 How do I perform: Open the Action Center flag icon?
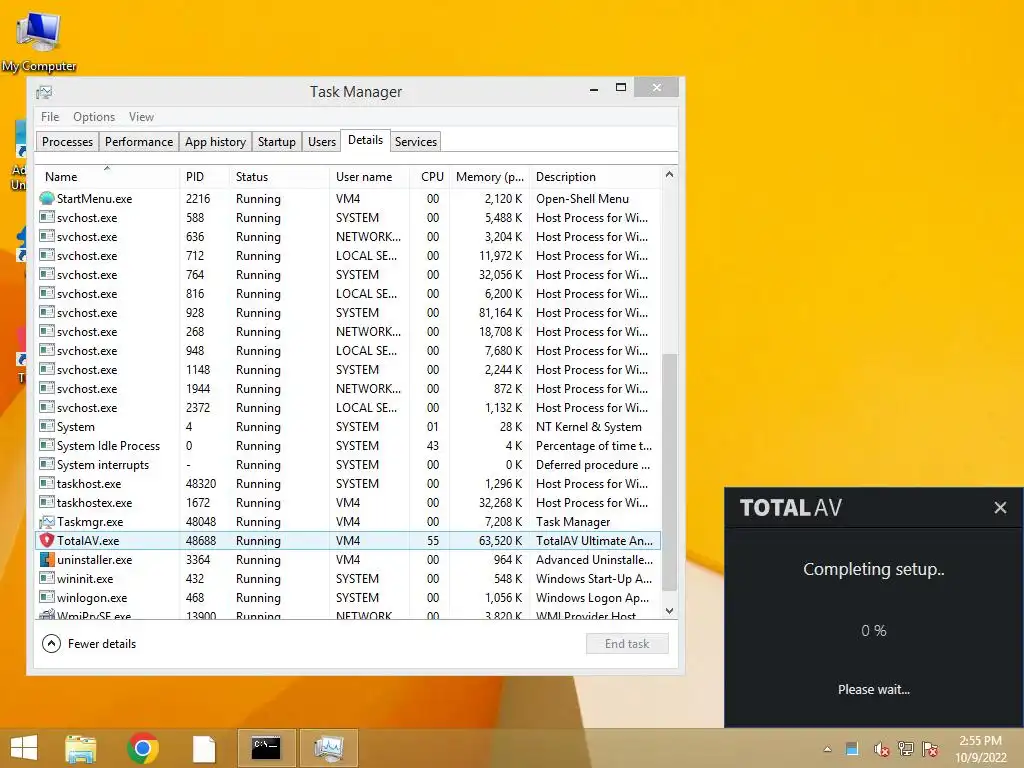930,749
